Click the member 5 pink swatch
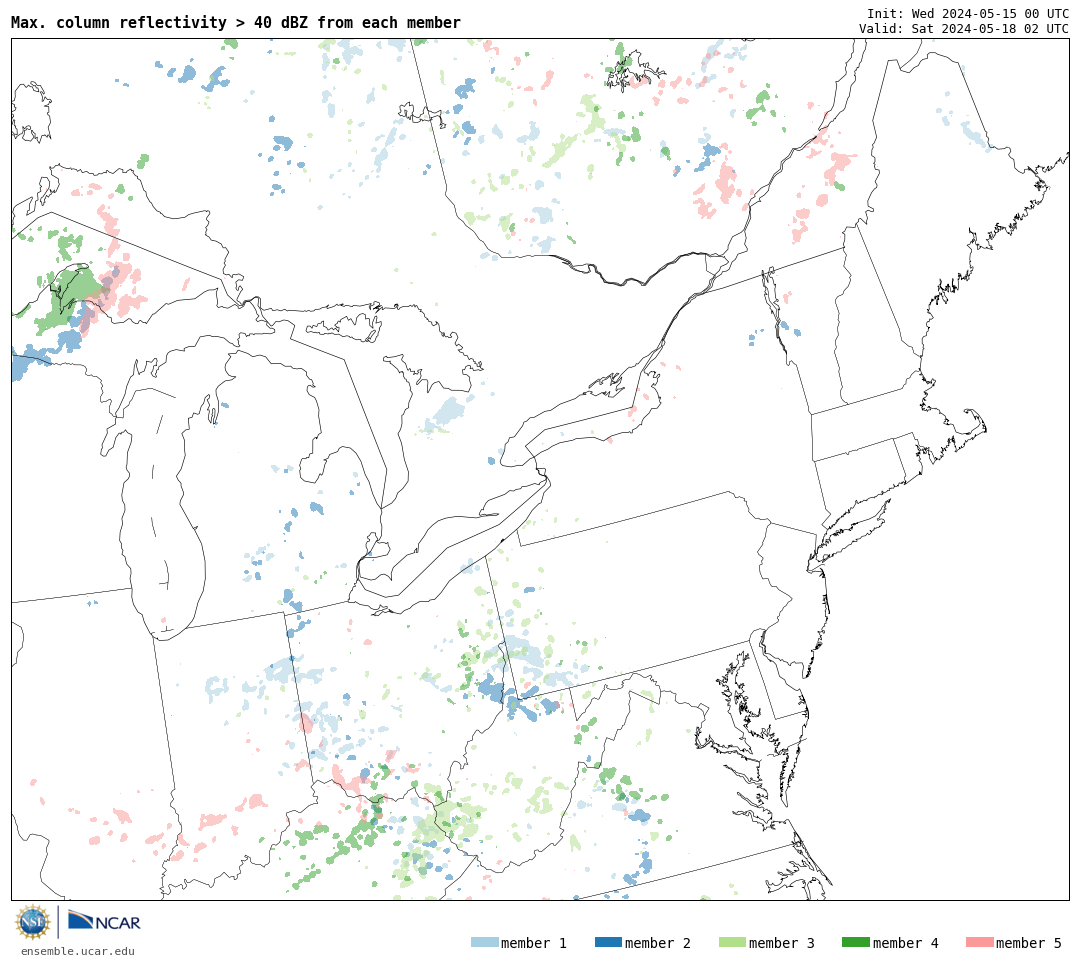1080x963 pixels. 979,942
